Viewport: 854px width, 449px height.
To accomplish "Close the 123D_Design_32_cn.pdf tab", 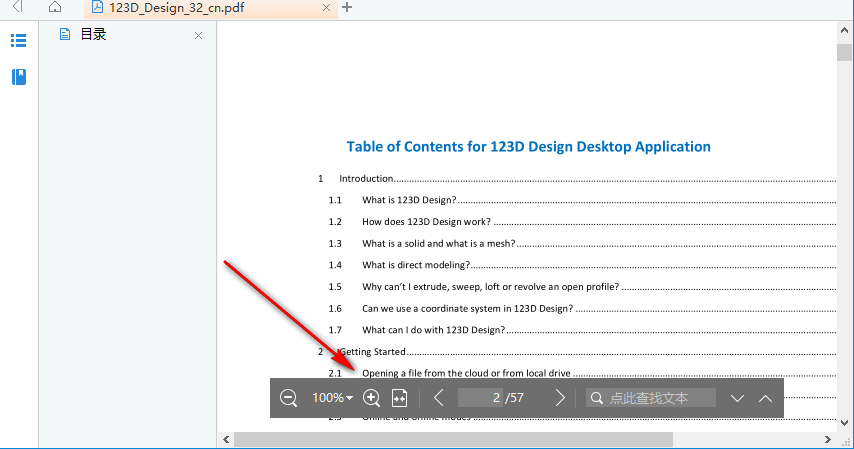I will pos(326,8).
